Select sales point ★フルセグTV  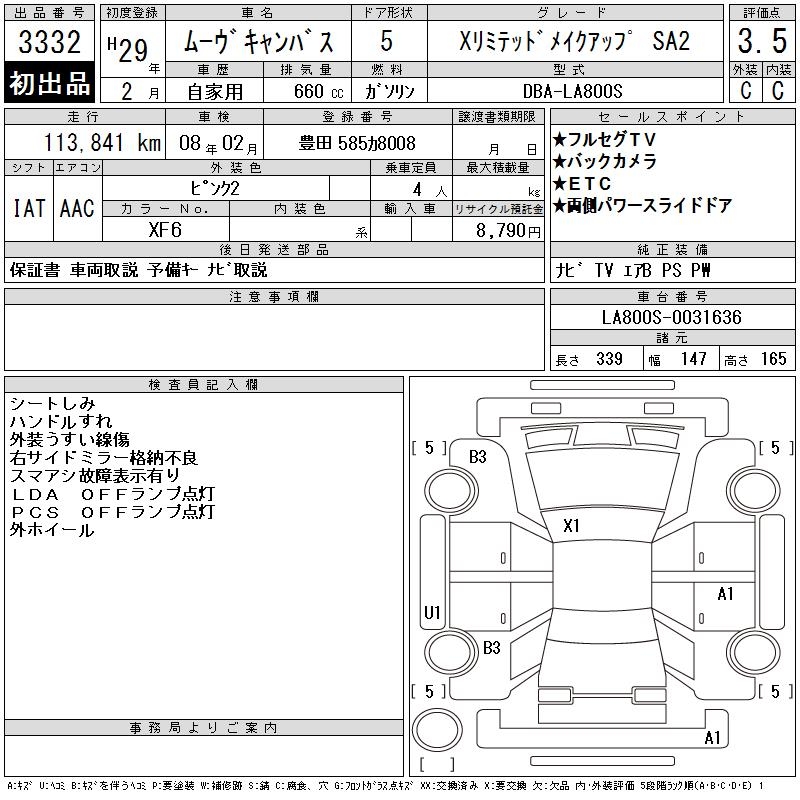(604, 139)
